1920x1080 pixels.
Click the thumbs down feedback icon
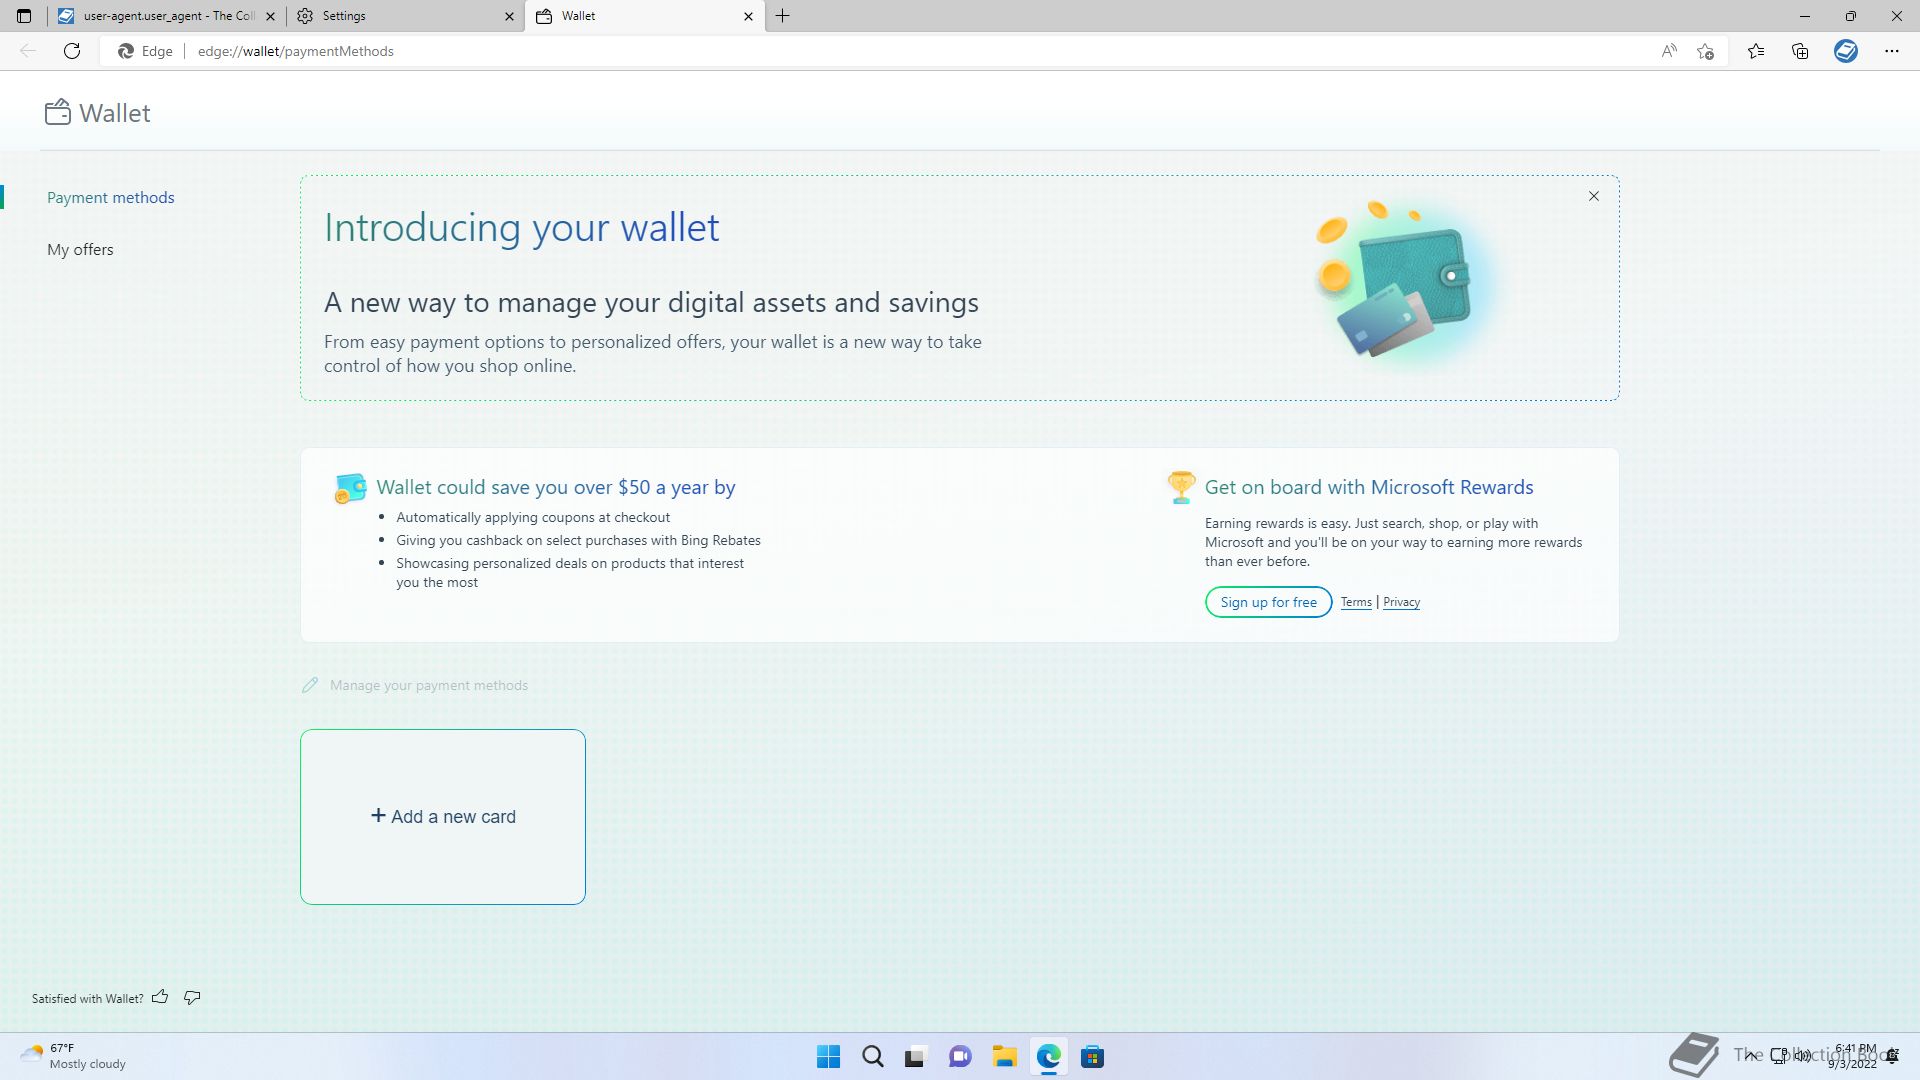pyautogui.click(x=192, y=997)
